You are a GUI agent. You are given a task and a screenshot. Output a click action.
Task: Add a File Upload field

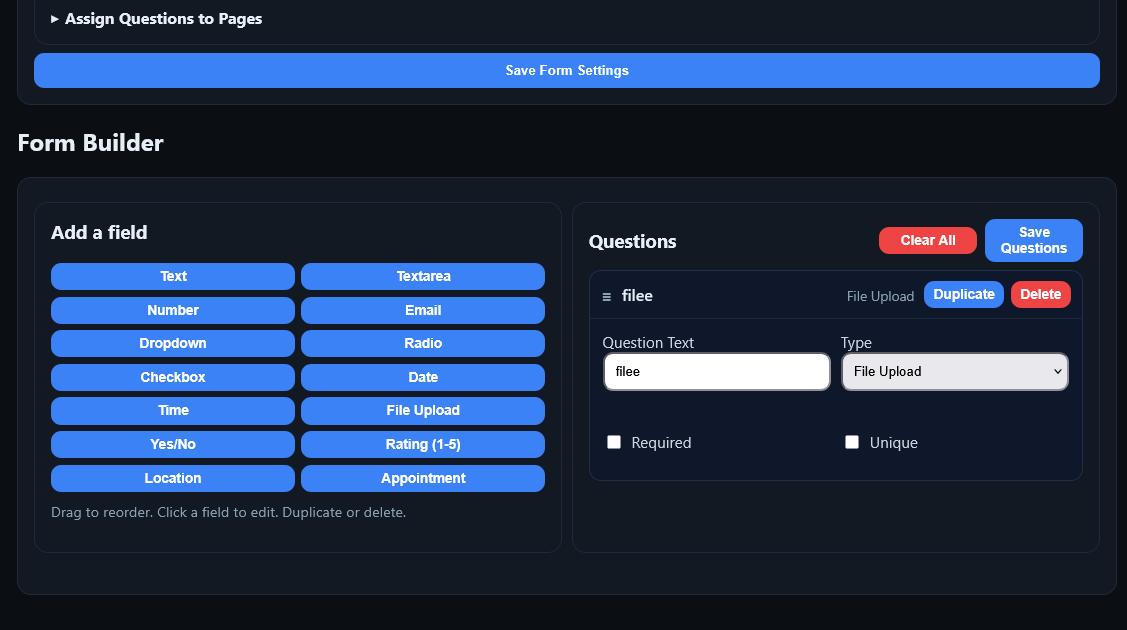coord(422,411)
